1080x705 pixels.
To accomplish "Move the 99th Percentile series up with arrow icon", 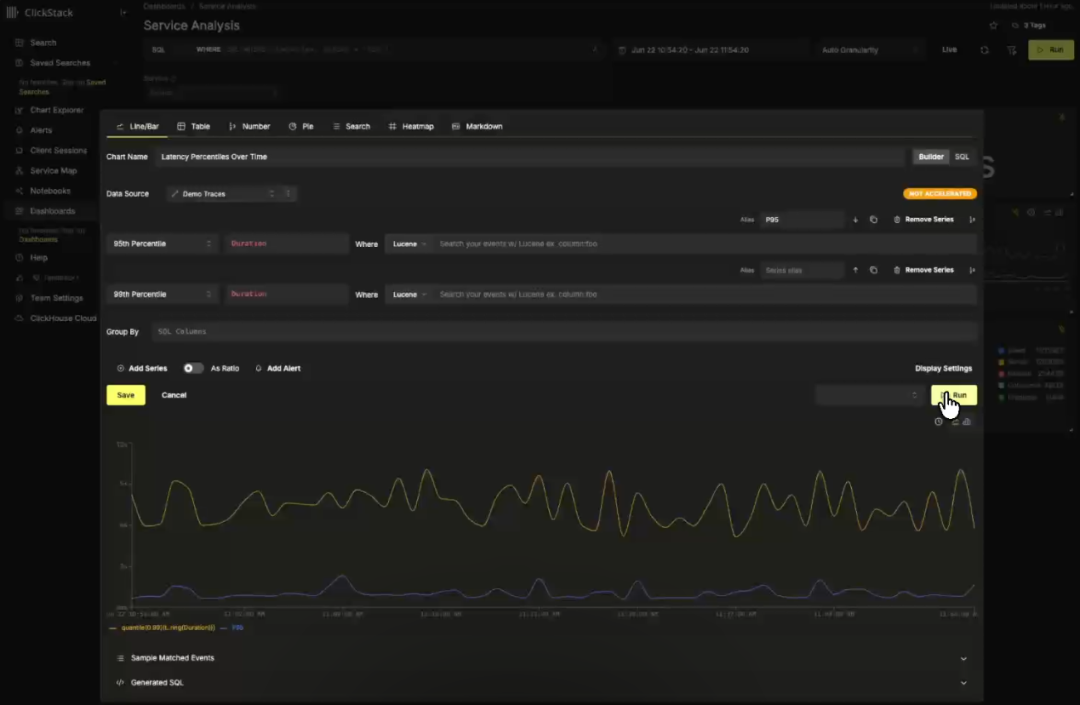I will 855,270.
